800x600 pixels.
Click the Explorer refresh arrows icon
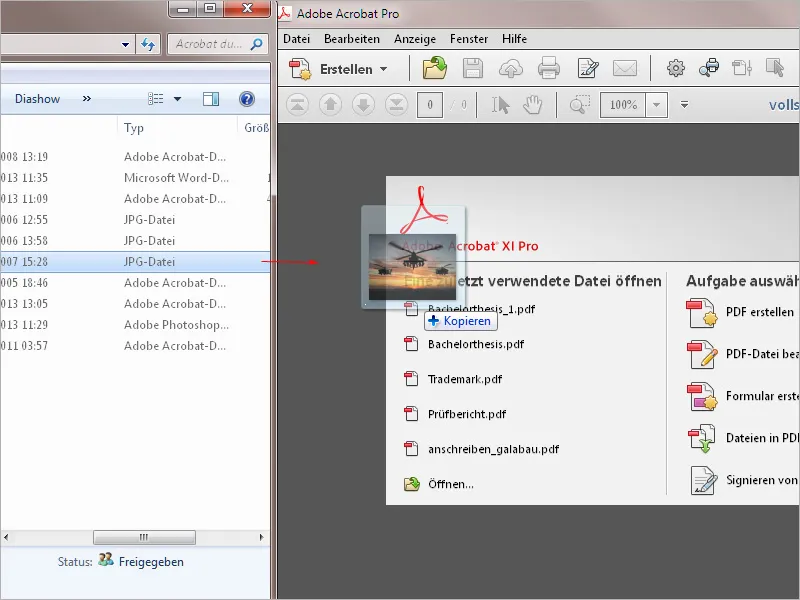point(148,44)
